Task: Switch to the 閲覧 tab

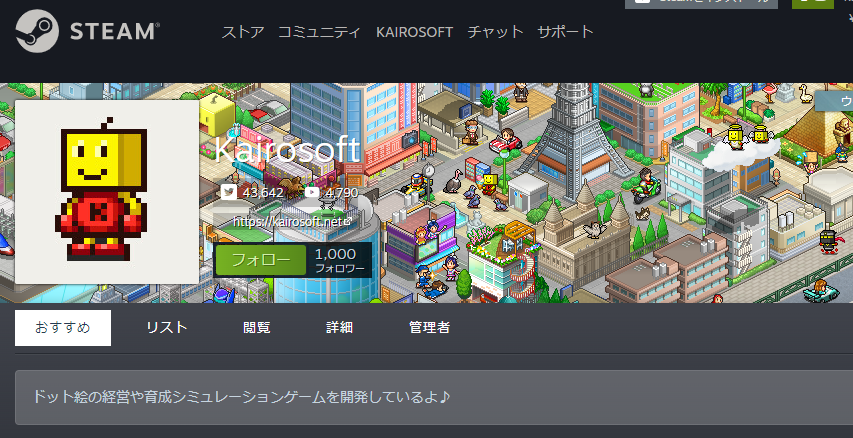Action: (x=256, y=328)
